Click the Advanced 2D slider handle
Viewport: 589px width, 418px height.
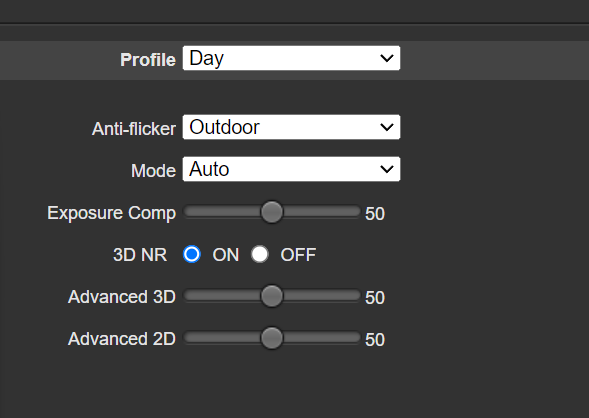coord(272,338)
